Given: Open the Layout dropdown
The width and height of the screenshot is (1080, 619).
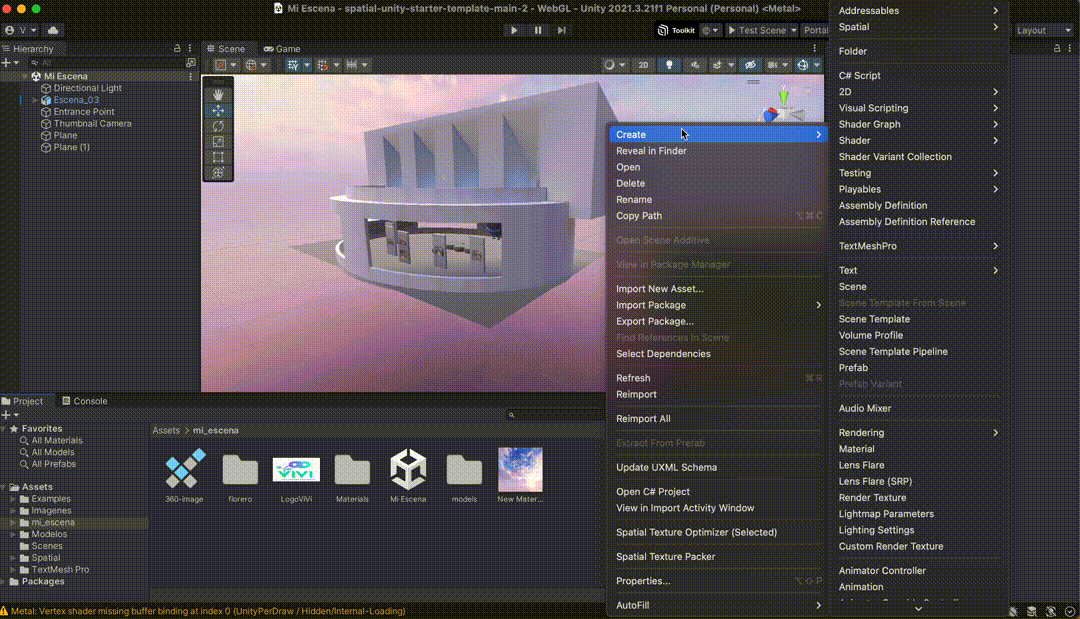Looking at the screenshot, I should [1043, 30].
